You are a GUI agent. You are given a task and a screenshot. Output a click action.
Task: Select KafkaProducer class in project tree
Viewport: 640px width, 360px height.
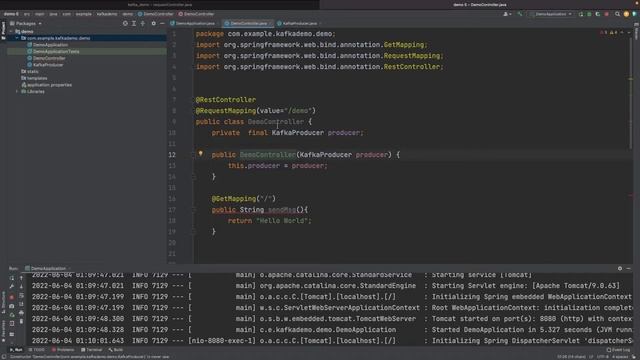[x=45, y=65]
